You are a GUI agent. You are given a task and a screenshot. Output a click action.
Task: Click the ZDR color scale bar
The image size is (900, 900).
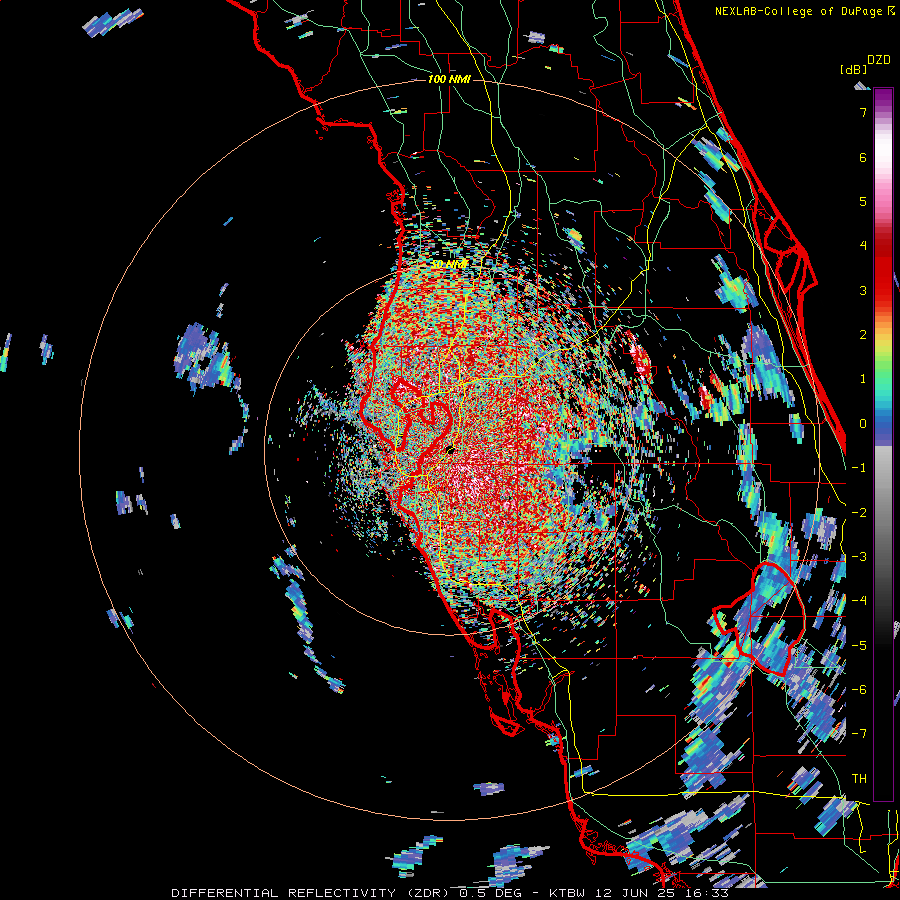[883, 444]
